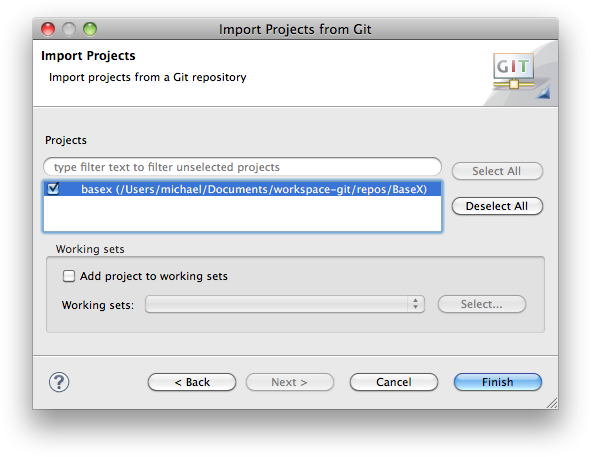Click the red close window button

pos(48,29)
